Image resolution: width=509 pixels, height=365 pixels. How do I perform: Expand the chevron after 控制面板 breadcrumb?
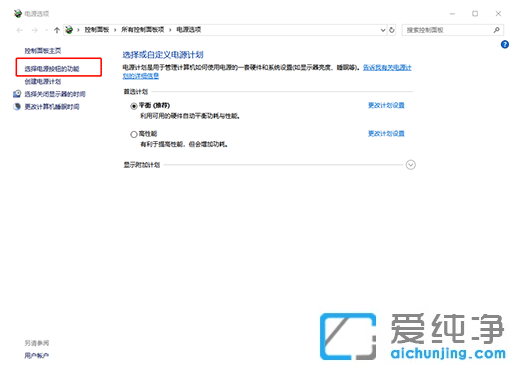click(115, 30)
